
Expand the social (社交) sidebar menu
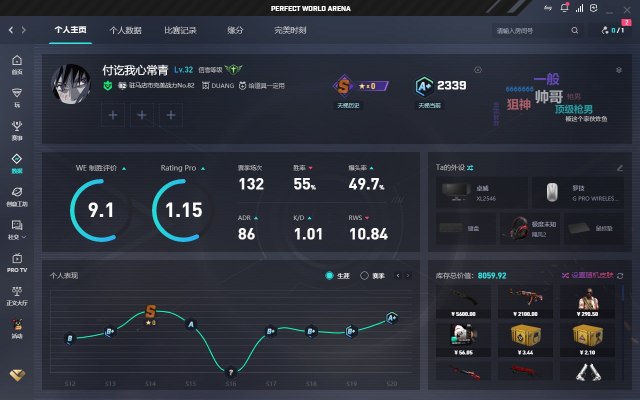(17, 229)
